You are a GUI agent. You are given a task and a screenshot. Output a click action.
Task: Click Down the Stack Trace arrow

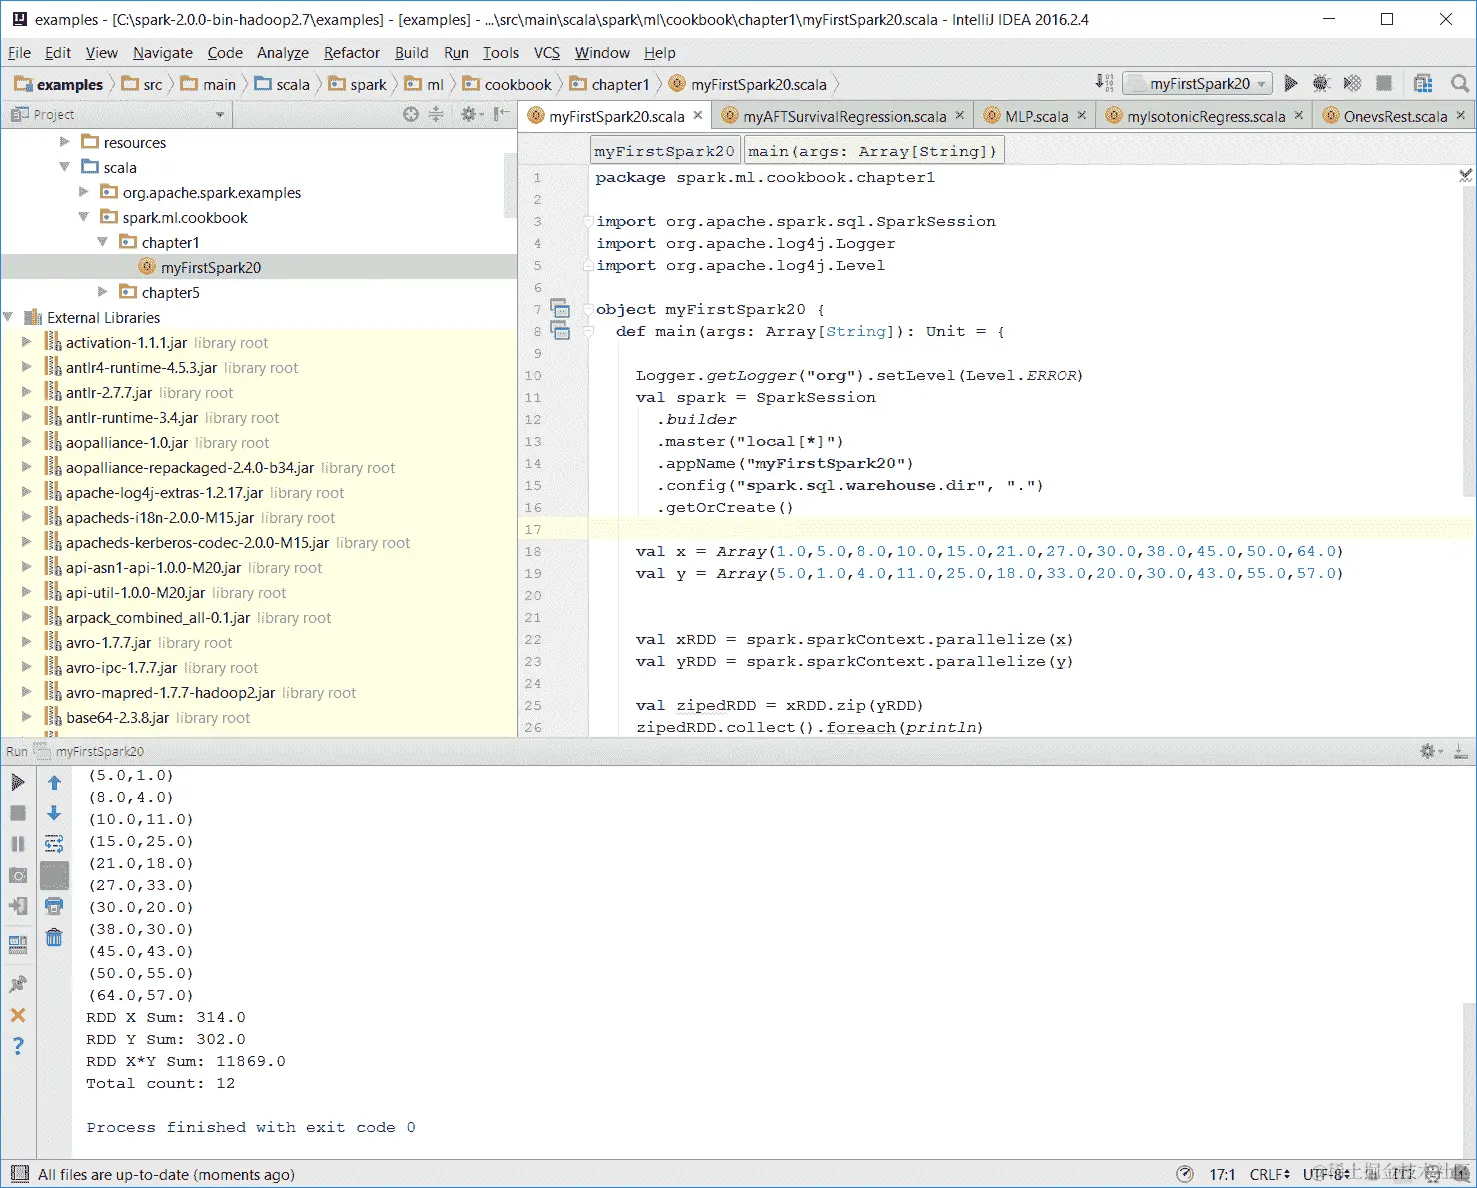[54, 813]
